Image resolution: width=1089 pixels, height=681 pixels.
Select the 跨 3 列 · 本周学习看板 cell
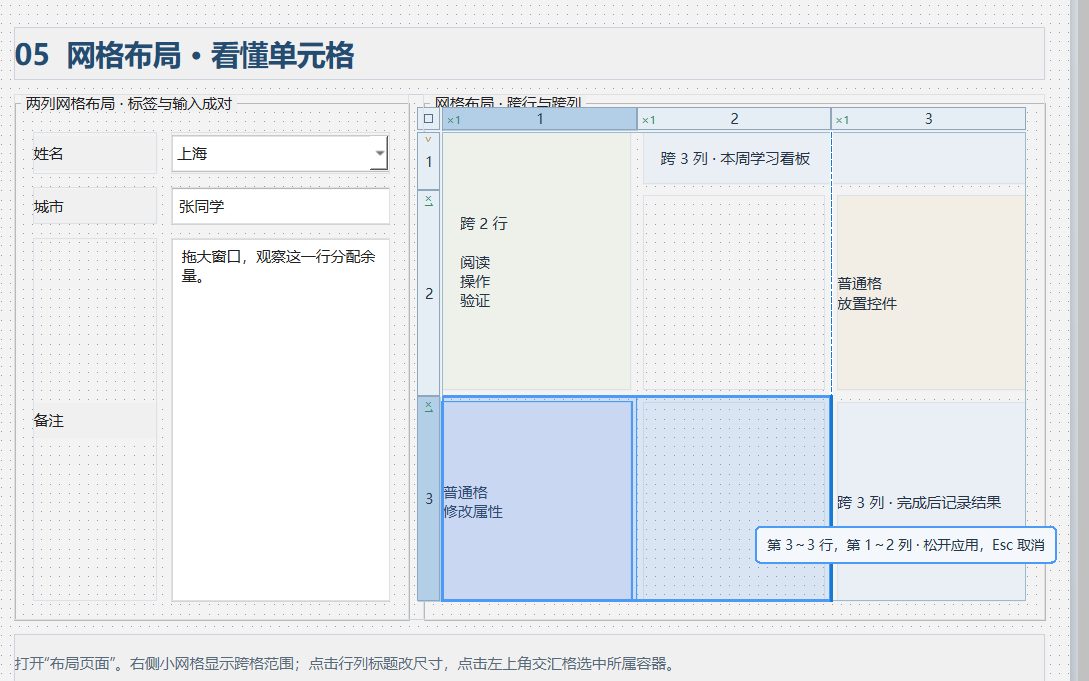point(834,158)
